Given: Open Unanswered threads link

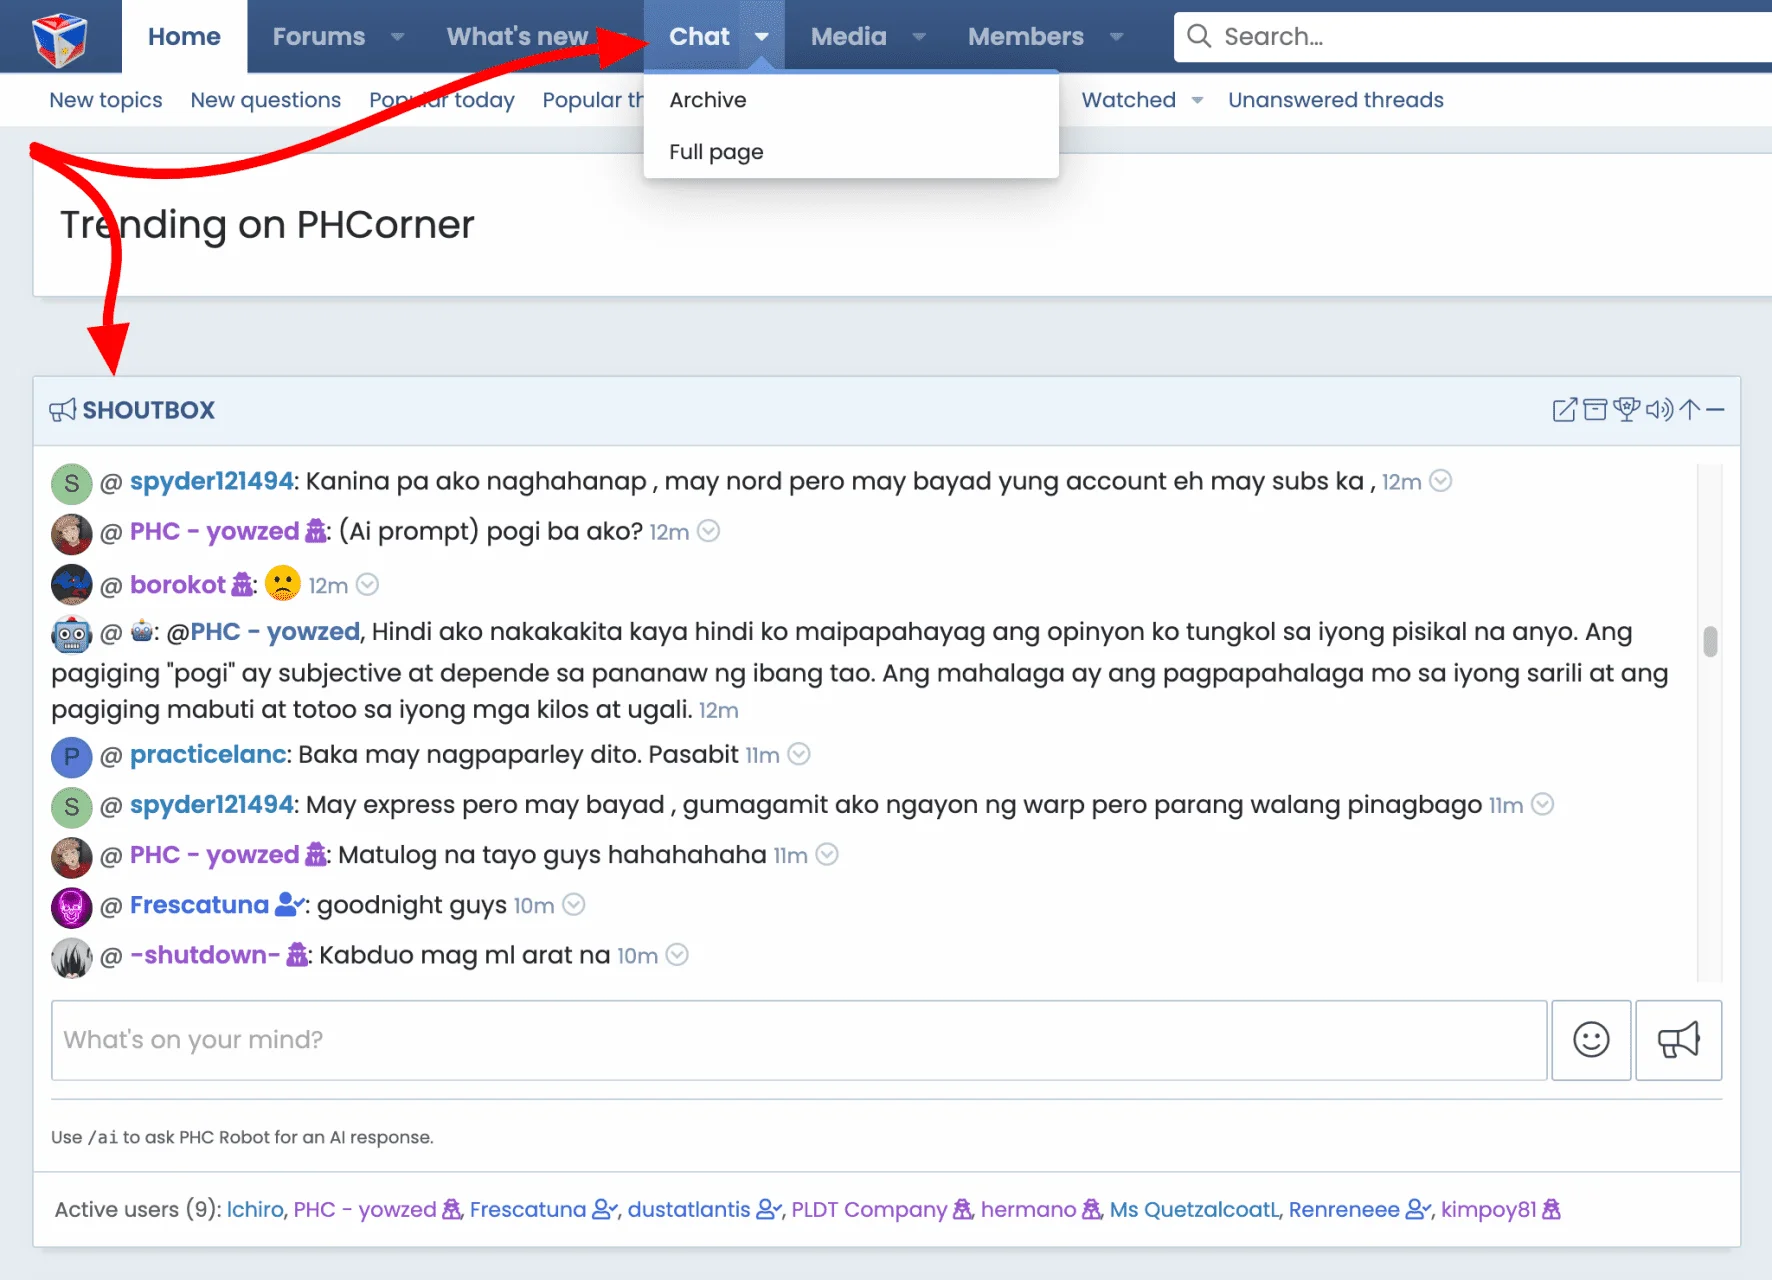Looking at the screenshot, I should click(1336, 100).
